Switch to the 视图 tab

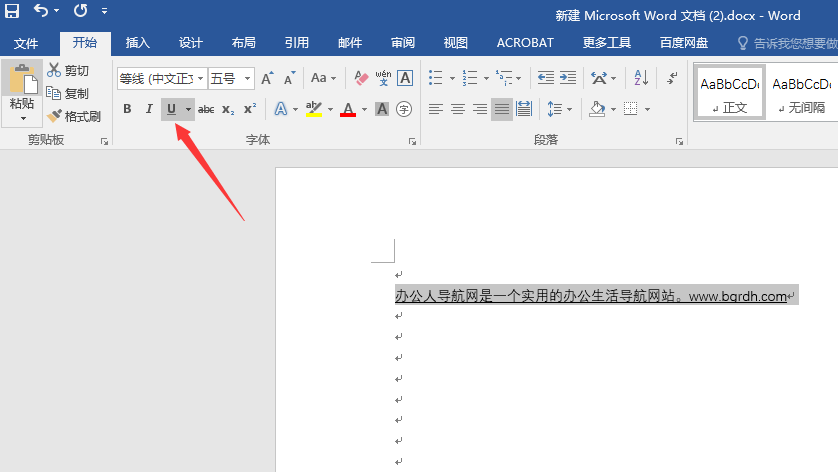coord(455,43)
